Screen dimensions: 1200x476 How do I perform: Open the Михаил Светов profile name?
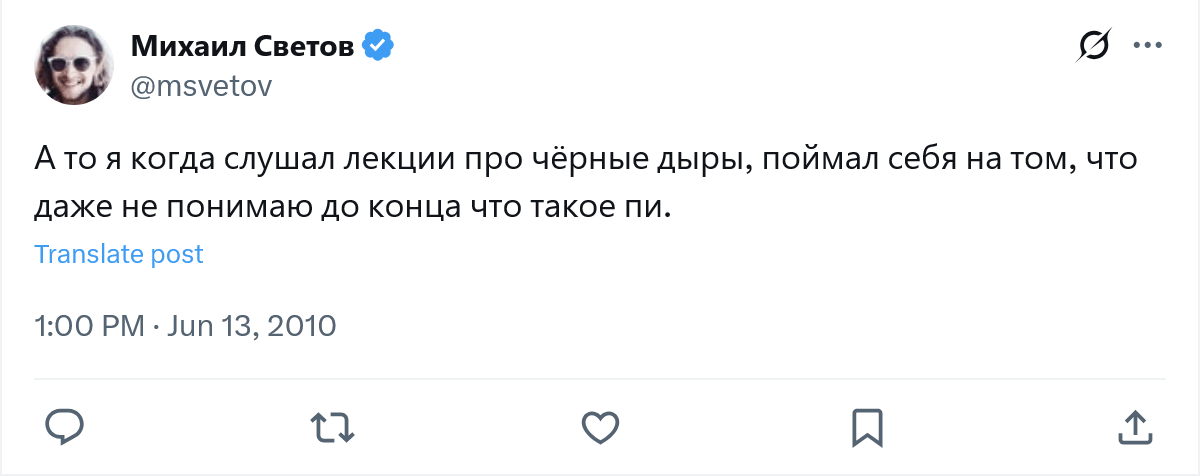[x=243, y=46]
